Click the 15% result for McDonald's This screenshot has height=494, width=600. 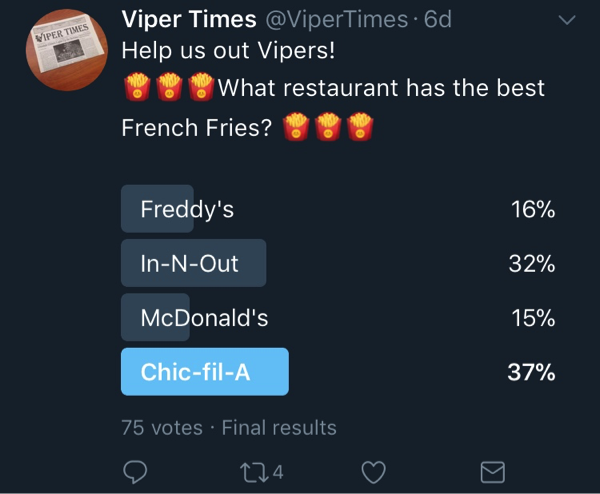(533, 318)
